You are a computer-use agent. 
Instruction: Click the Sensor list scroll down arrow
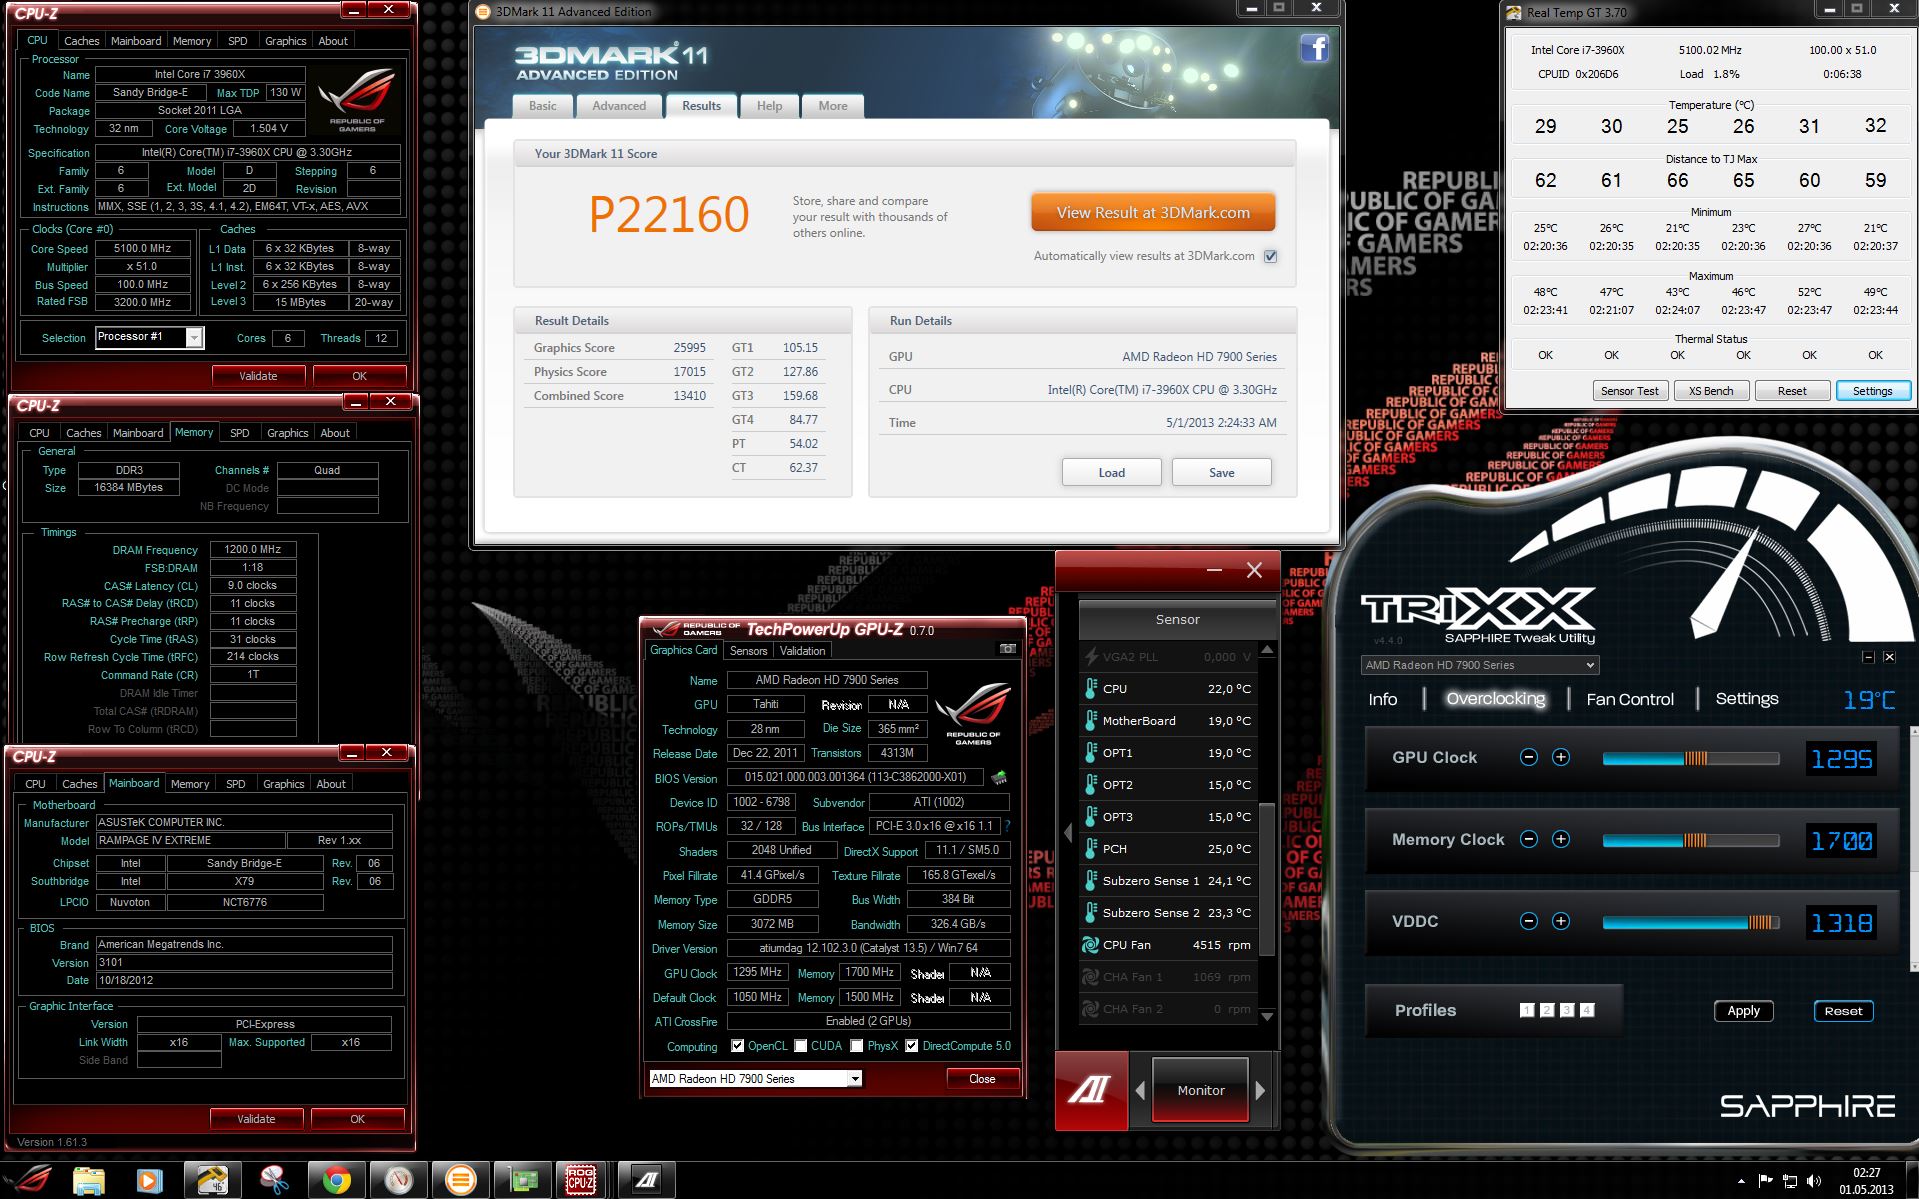point(1267,1017)
